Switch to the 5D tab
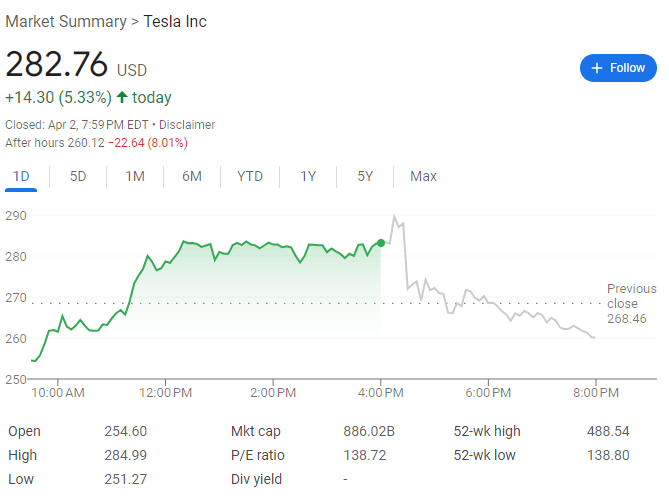The width and height of the screenshot is (669, 502). pos(78,176)
